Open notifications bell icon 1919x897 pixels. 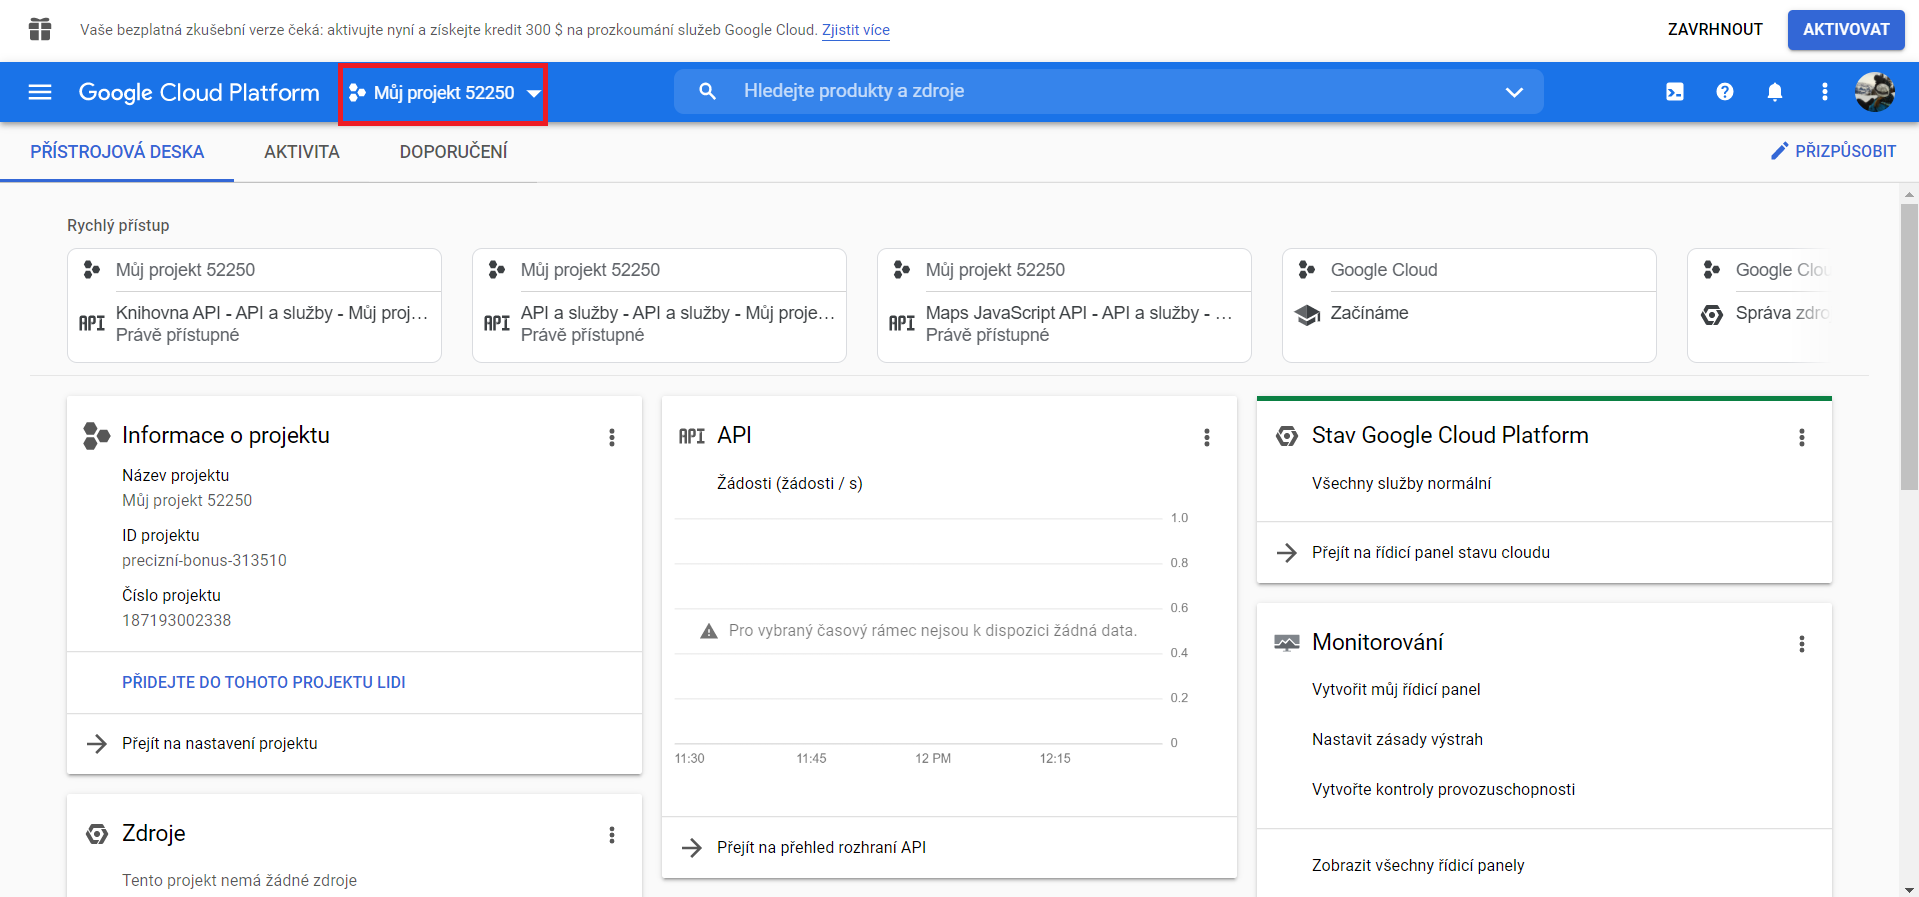[1774, 92]
